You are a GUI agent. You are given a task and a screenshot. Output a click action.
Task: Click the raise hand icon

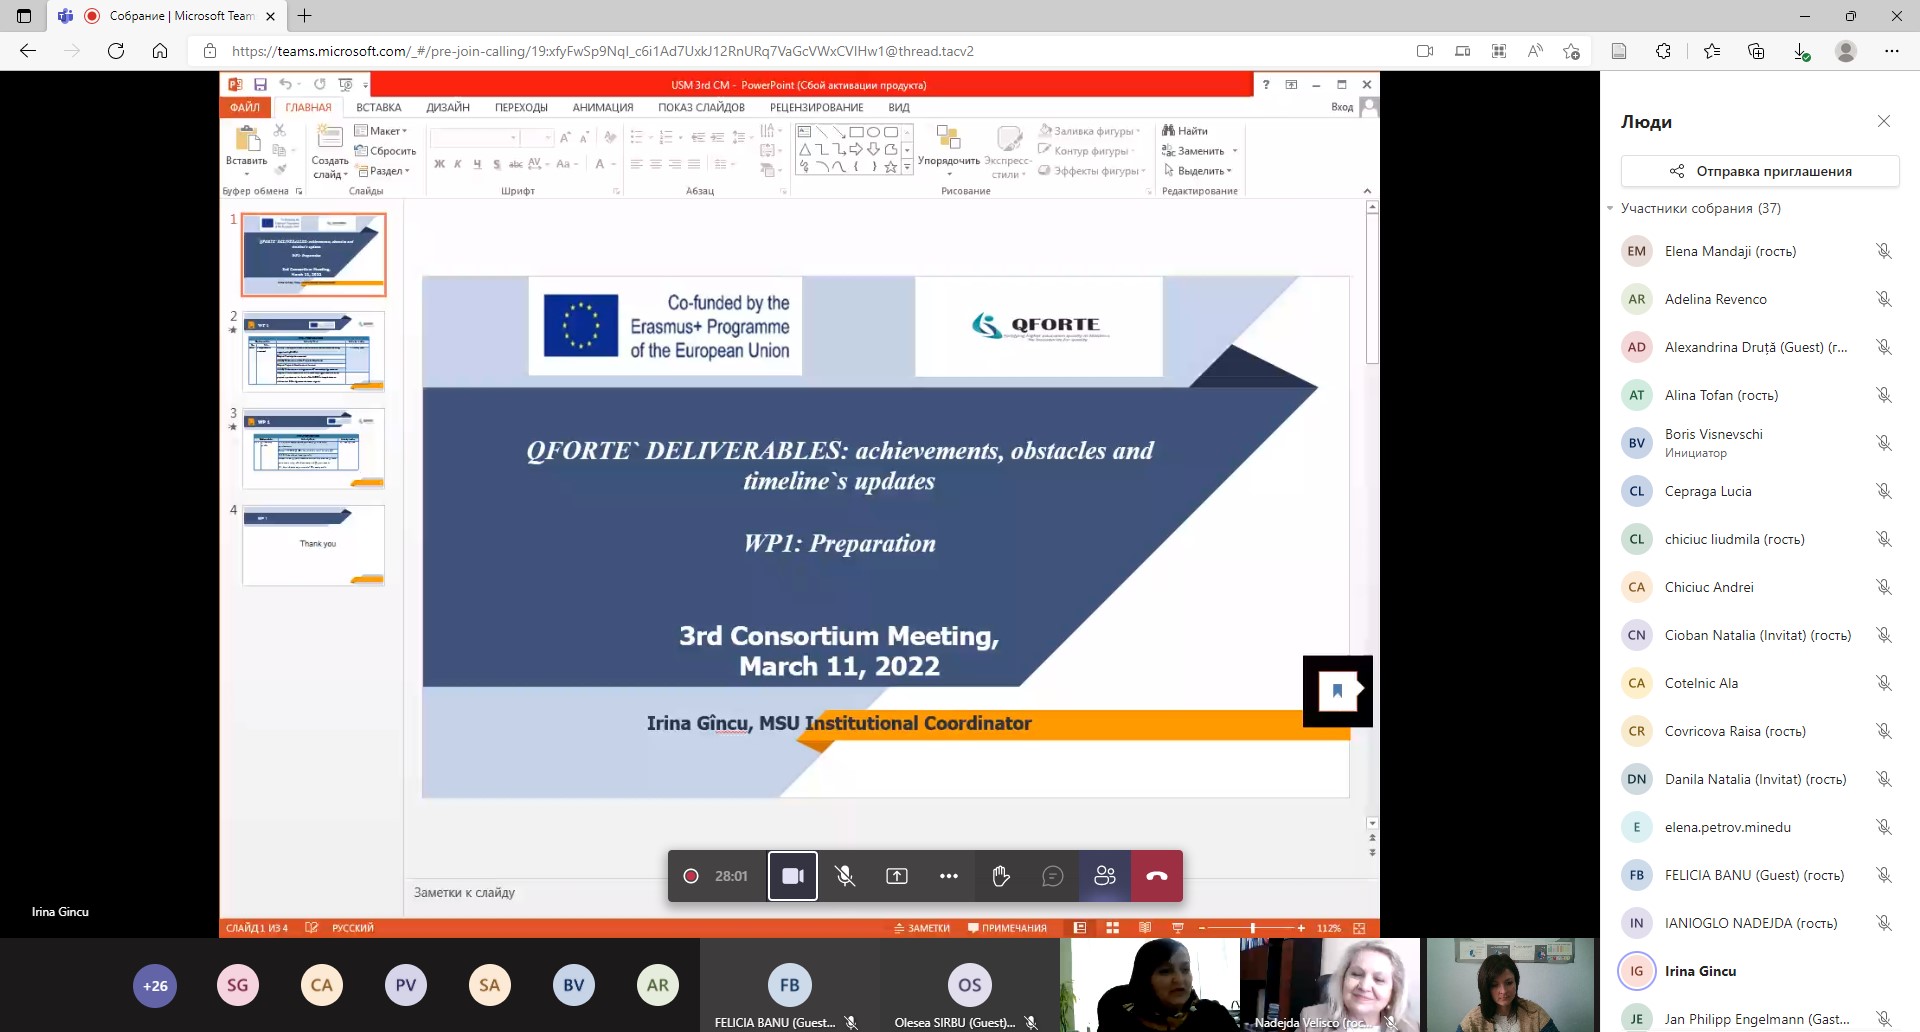[x=1001, y=876]
